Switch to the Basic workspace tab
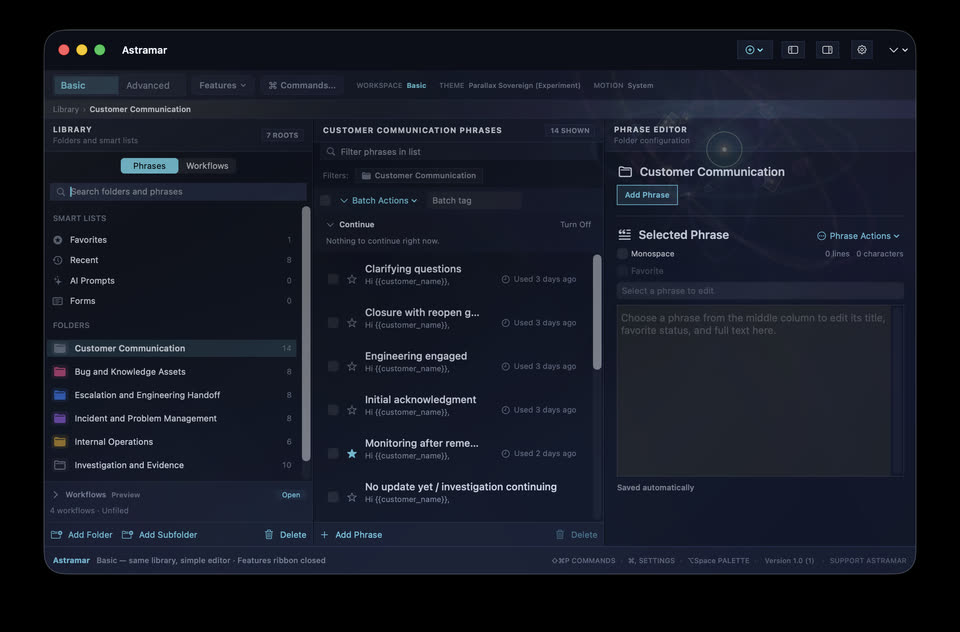 [x=85, y=85]
